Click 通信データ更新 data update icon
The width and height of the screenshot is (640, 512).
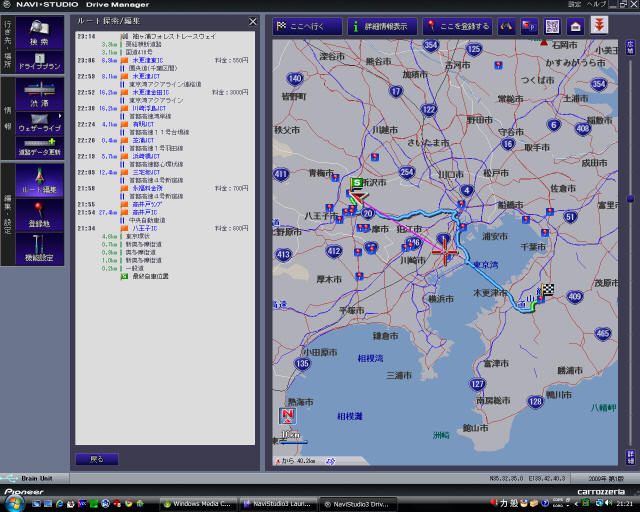tap(40, 147)
